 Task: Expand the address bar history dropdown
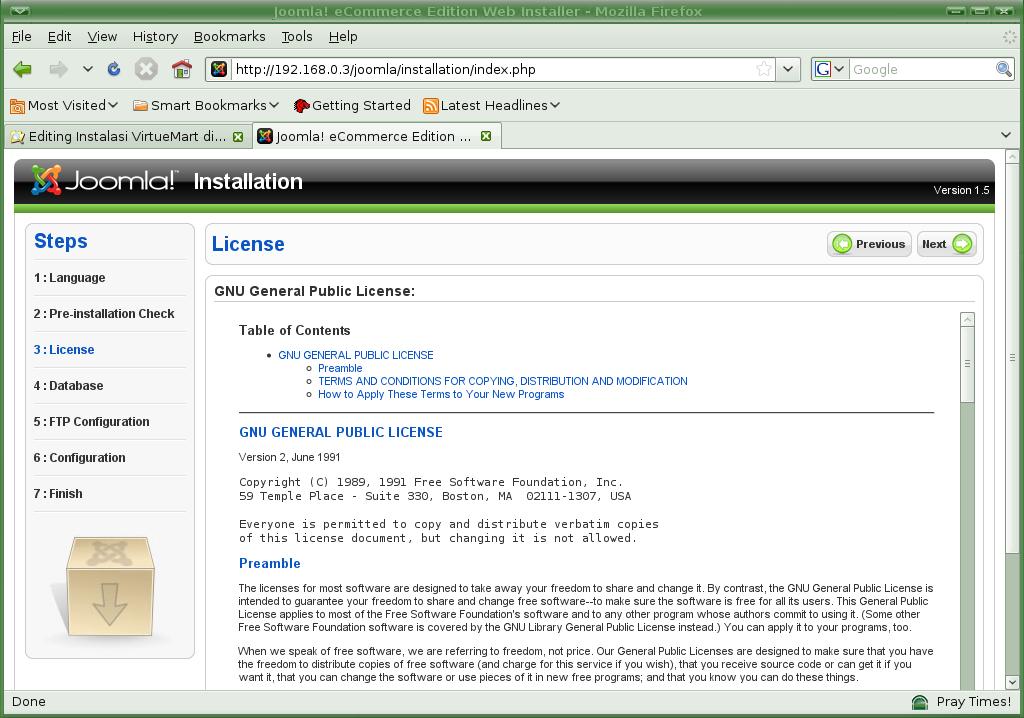pyautogui.click(x=788, y=69)
